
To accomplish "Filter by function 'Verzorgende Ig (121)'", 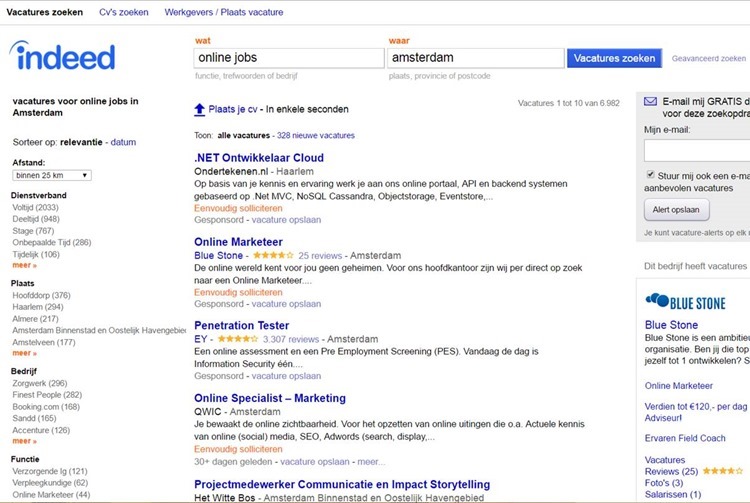I will point(50,471).
